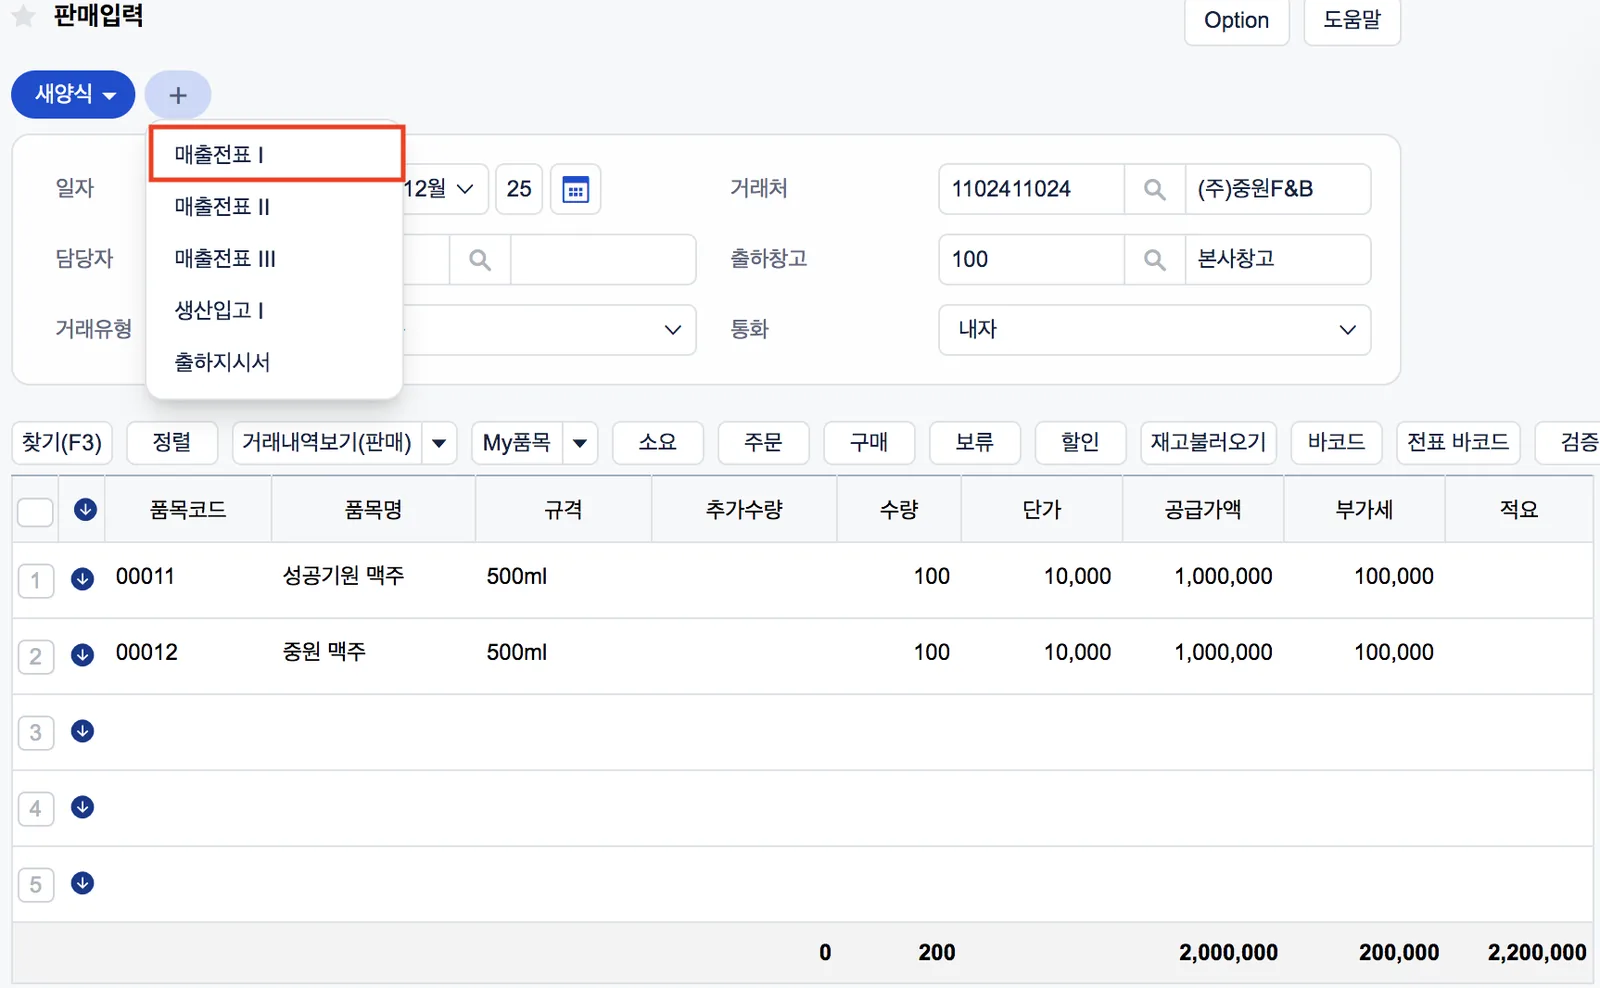This screenshot has height=988, width=1600.
Task: Click the plus icon beside 새양식
Action: [178, 95]
